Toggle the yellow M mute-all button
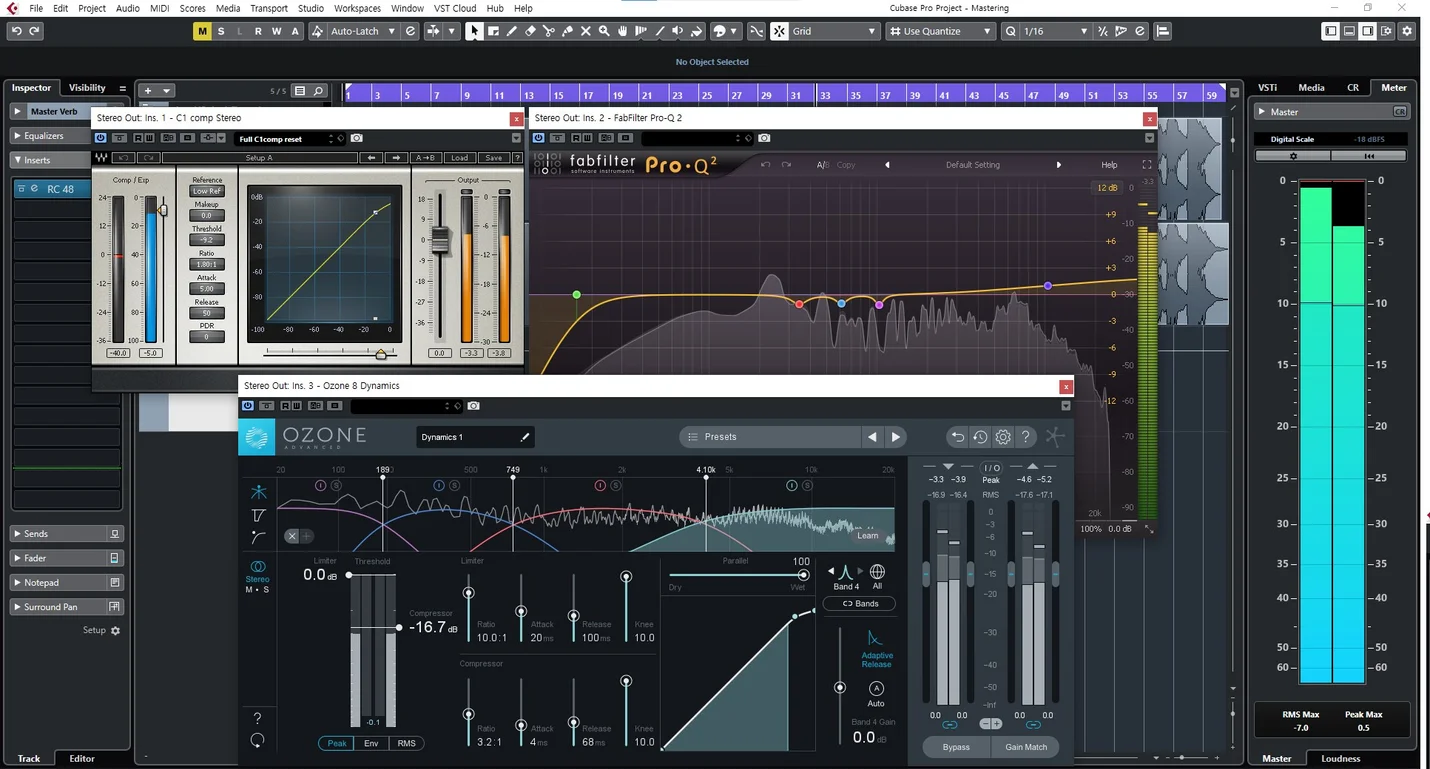Image resolution: width=1430 pixels, height=769 pixels. coord(202,31)
